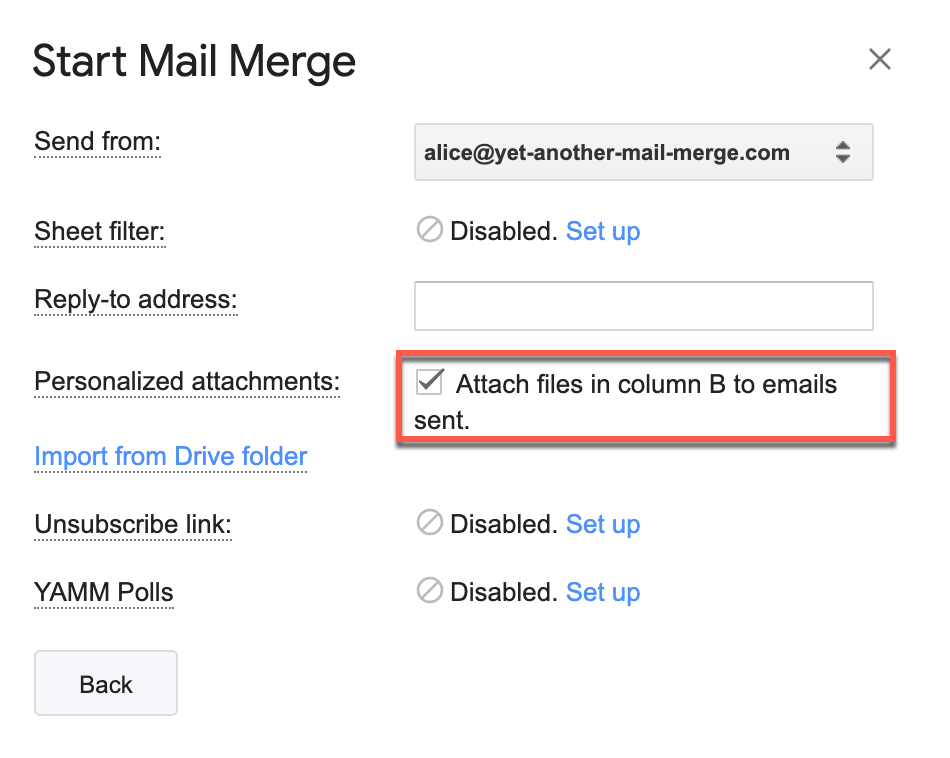Open the Send from account dropdown

click(643, 152)
